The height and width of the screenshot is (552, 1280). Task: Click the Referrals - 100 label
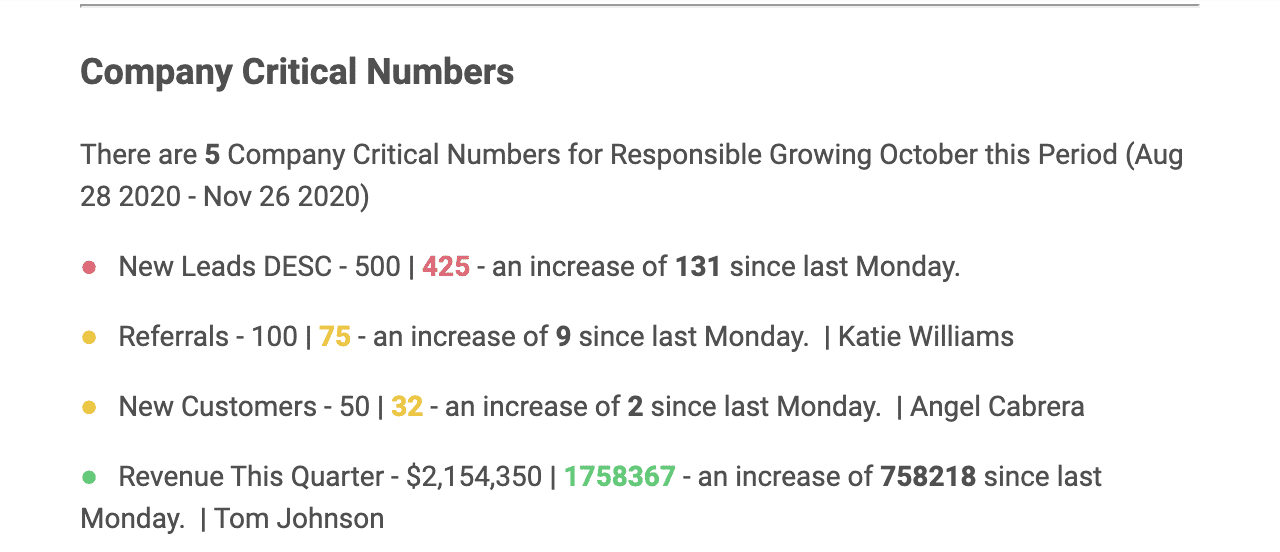(208, 337)
